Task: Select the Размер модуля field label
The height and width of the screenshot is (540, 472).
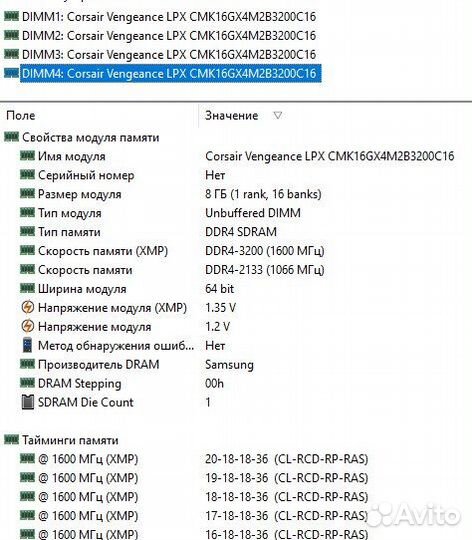Action: tap(80, 195)
